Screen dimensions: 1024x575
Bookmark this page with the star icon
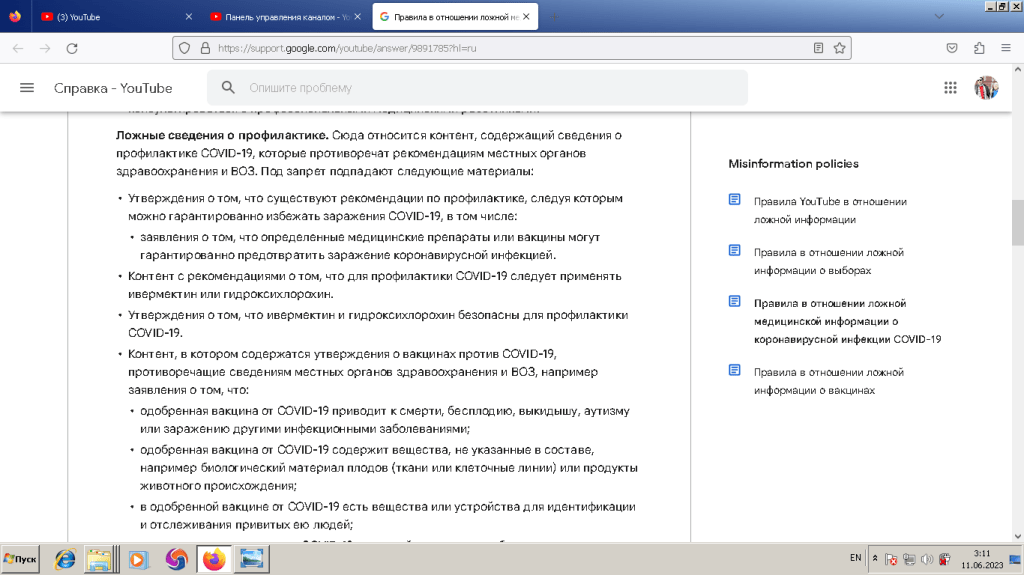click(x=840, y=48)
